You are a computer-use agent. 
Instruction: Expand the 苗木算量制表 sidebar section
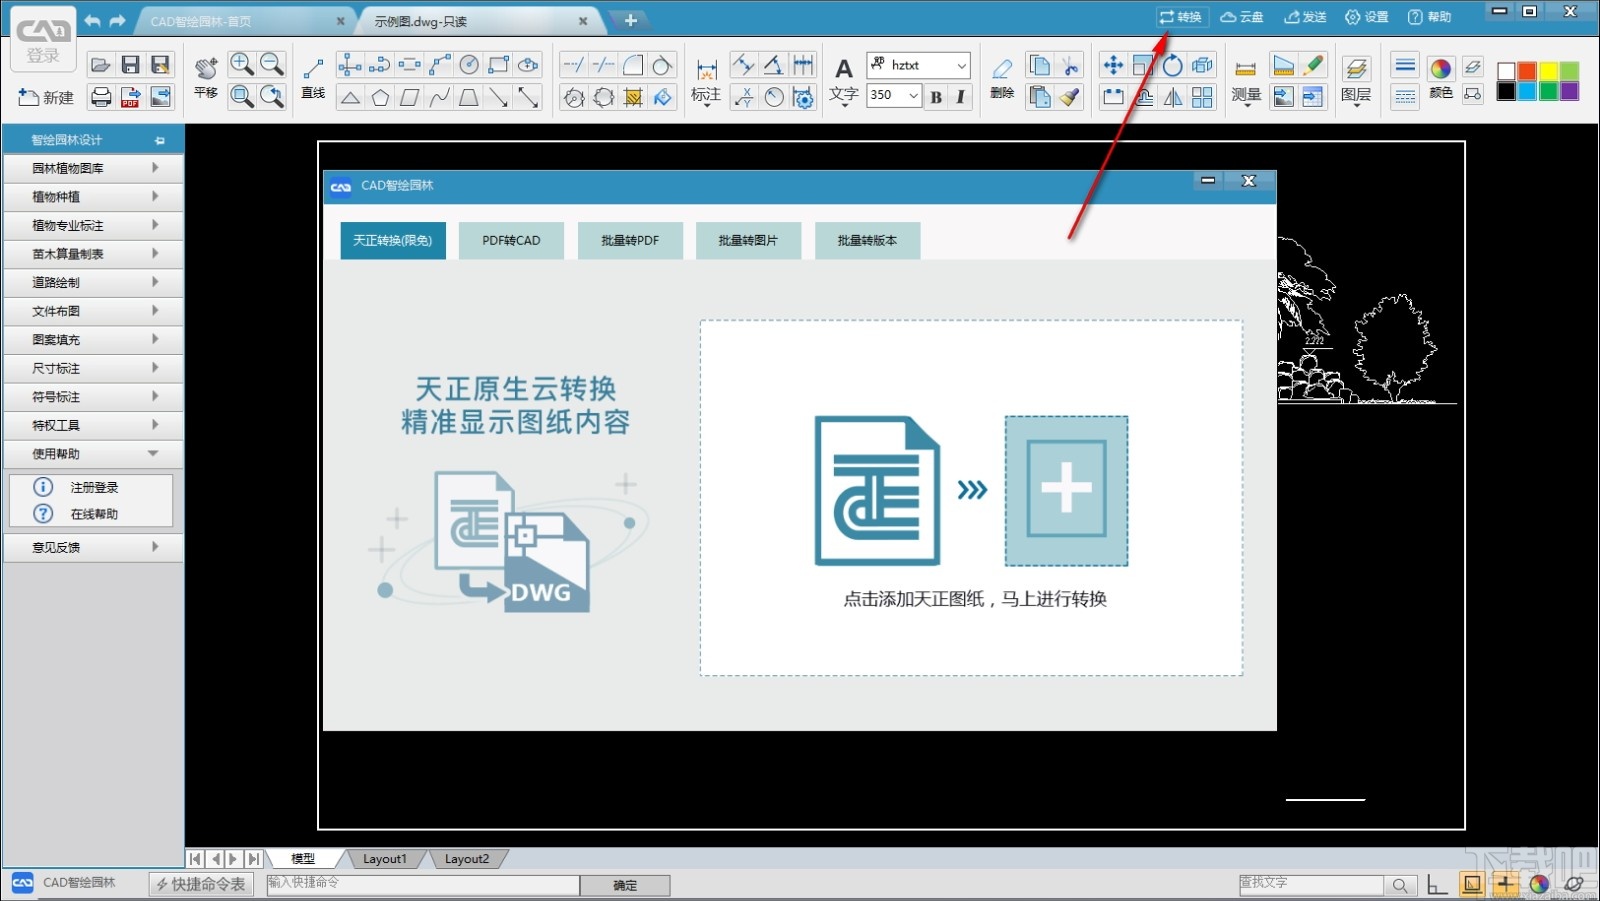click(94, 254)
